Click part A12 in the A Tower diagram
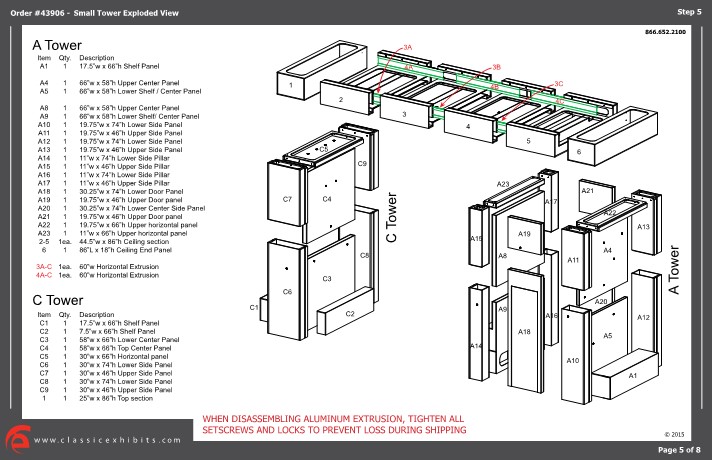 click(x=642, y=318)
